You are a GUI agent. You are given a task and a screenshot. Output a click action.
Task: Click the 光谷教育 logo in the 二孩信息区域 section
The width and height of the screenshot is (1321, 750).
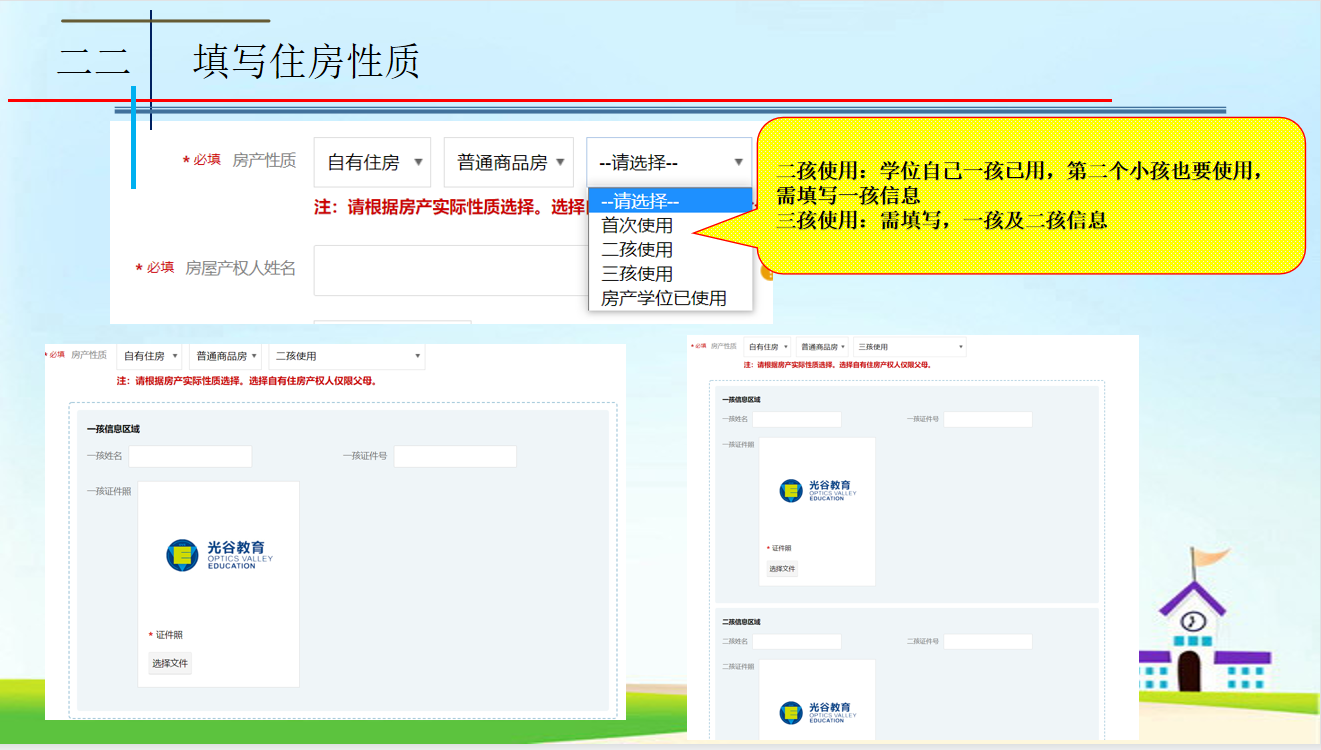point(817,712)
